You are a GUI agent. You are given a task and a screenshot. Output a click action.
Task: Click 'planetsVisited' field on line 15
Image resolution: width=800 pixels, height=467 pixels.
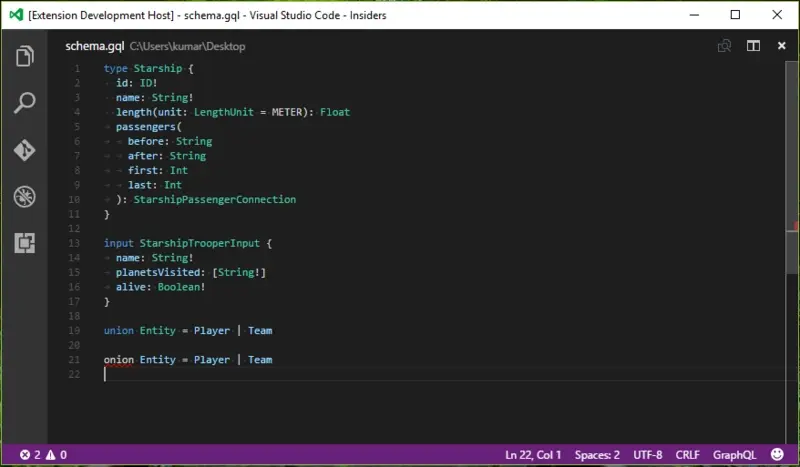point(158,273)
